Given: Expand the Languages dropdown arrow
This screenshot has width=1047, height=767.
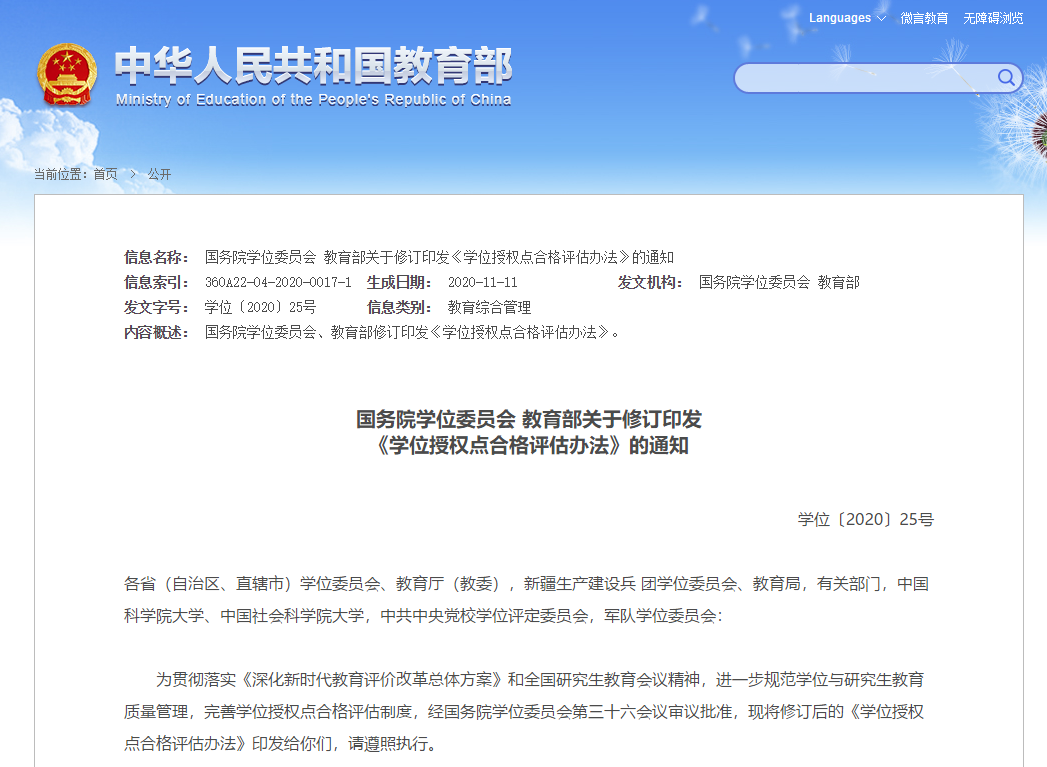Looking at the screenshot, I should pyautogui.click(x=881, y=18).
